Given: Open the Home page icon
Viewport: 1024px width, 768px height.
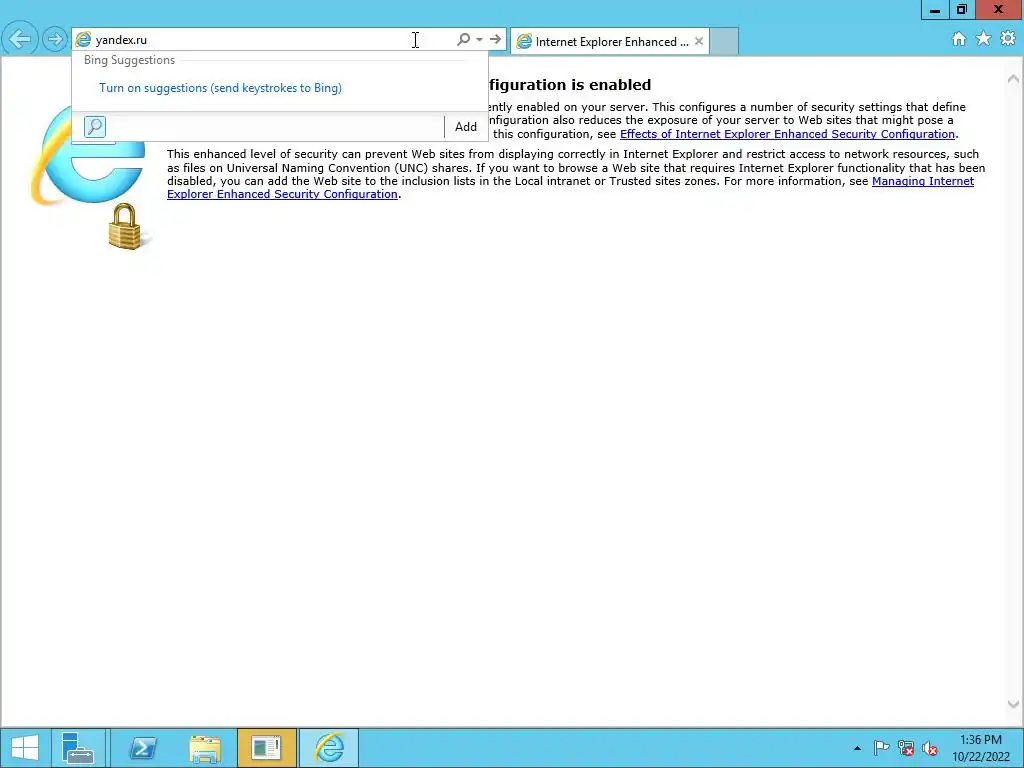Looking at the screenshot, I should [959, 39].
